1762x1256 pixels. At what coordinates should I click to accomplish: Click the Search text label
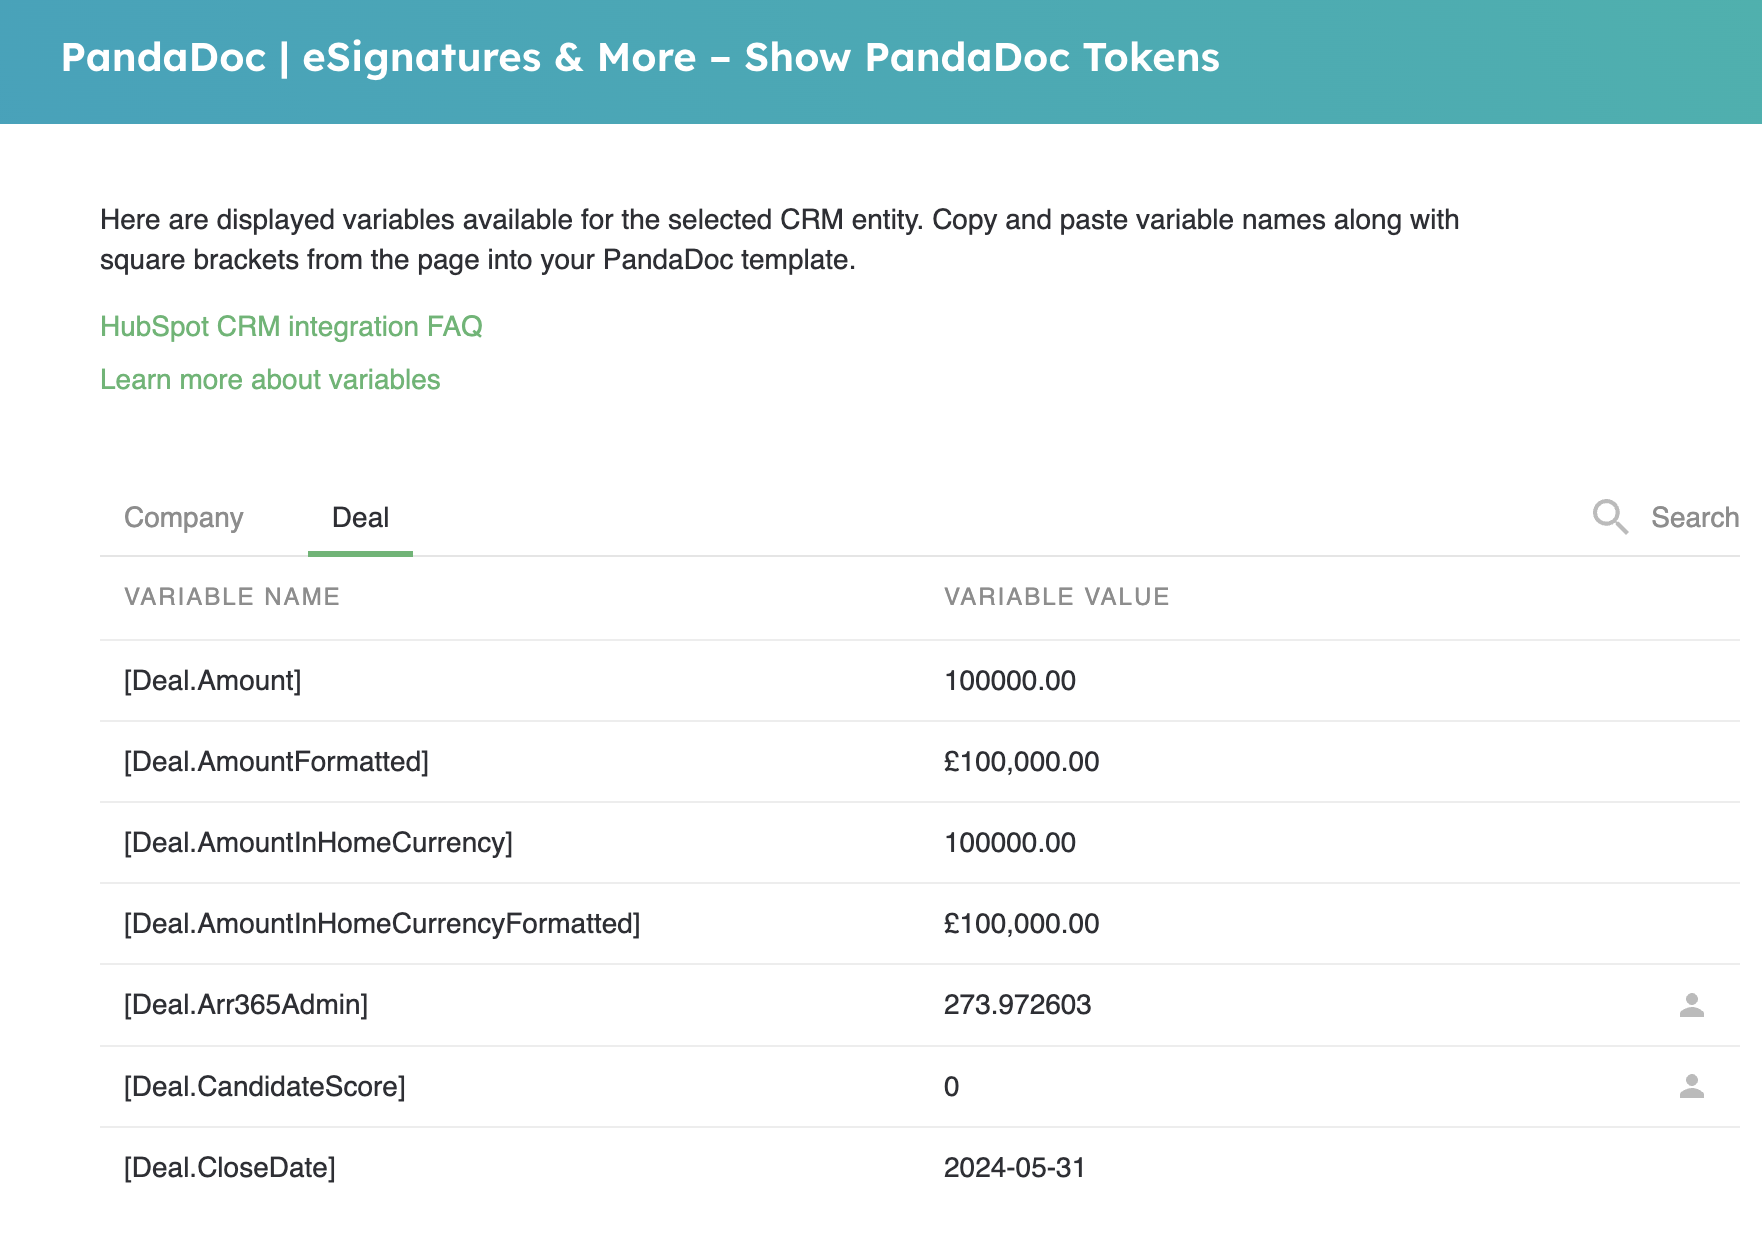[x=1694, y=517]
